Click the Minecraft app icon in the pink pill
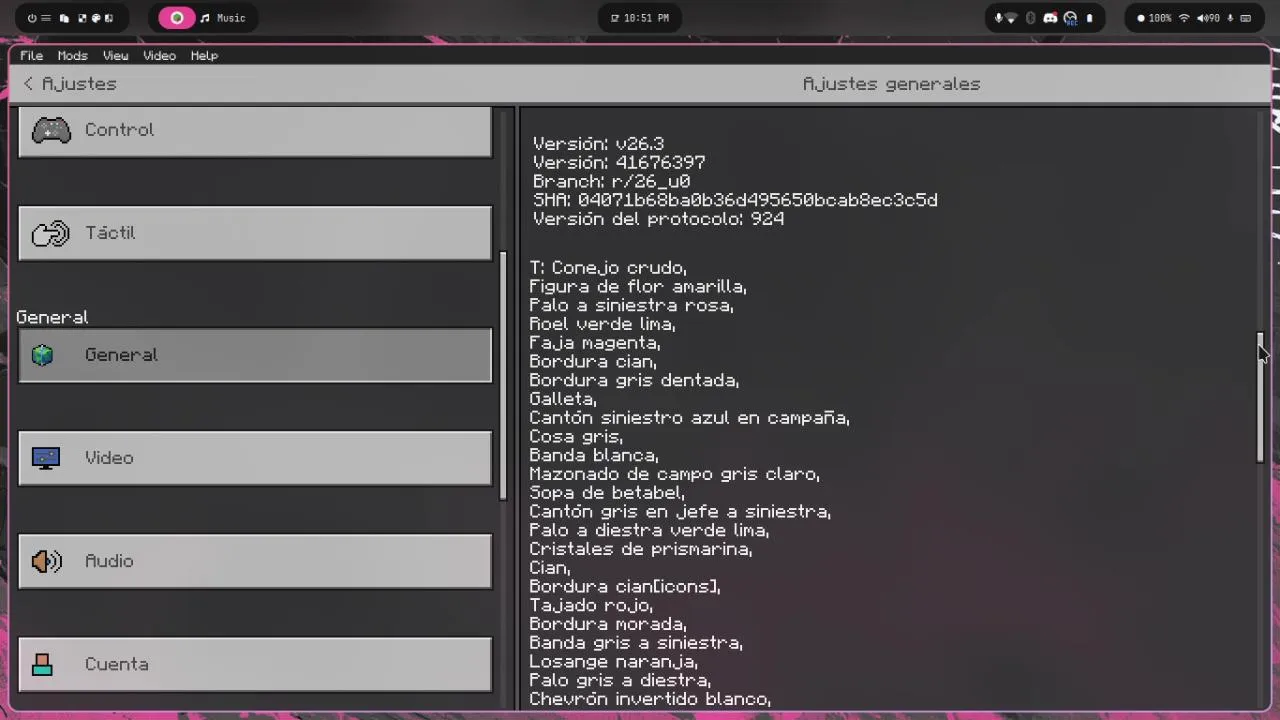 [177, 18]
